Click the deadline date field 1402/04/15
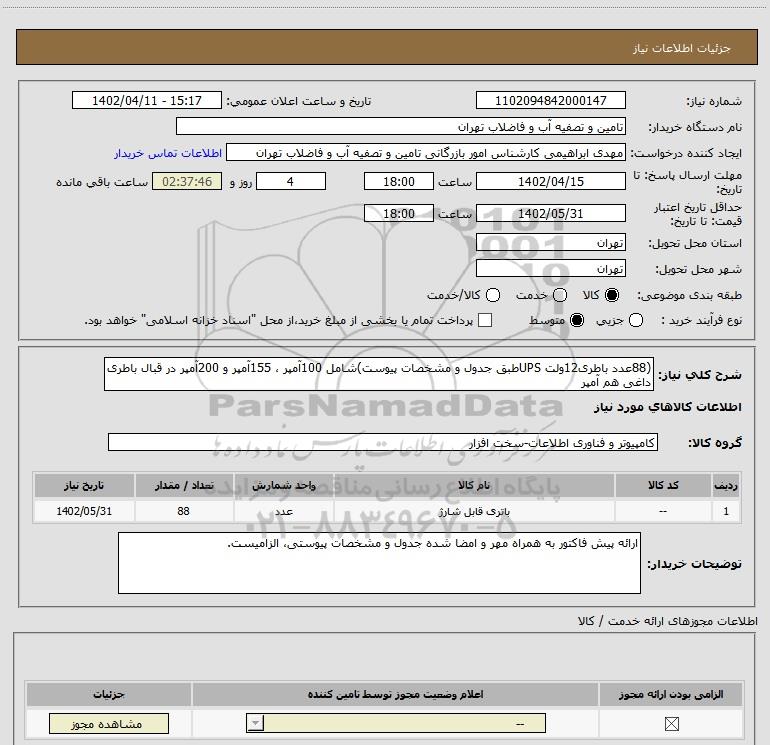This screenshot has height=745, width=770. [550, 181]
